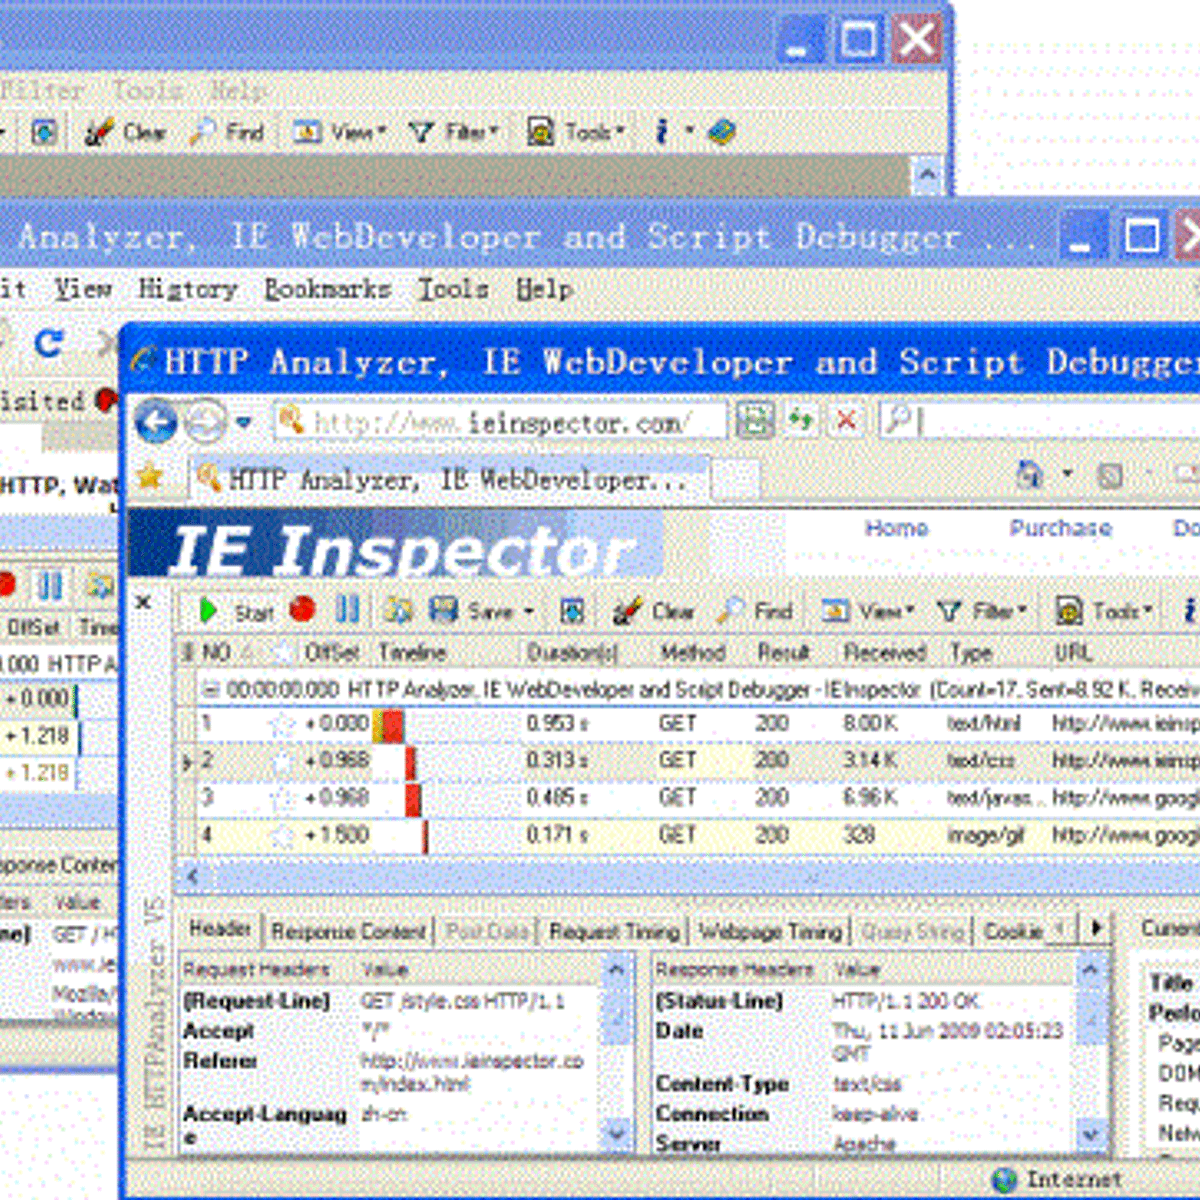Switch to Request Timing tab

pos(614,931)
